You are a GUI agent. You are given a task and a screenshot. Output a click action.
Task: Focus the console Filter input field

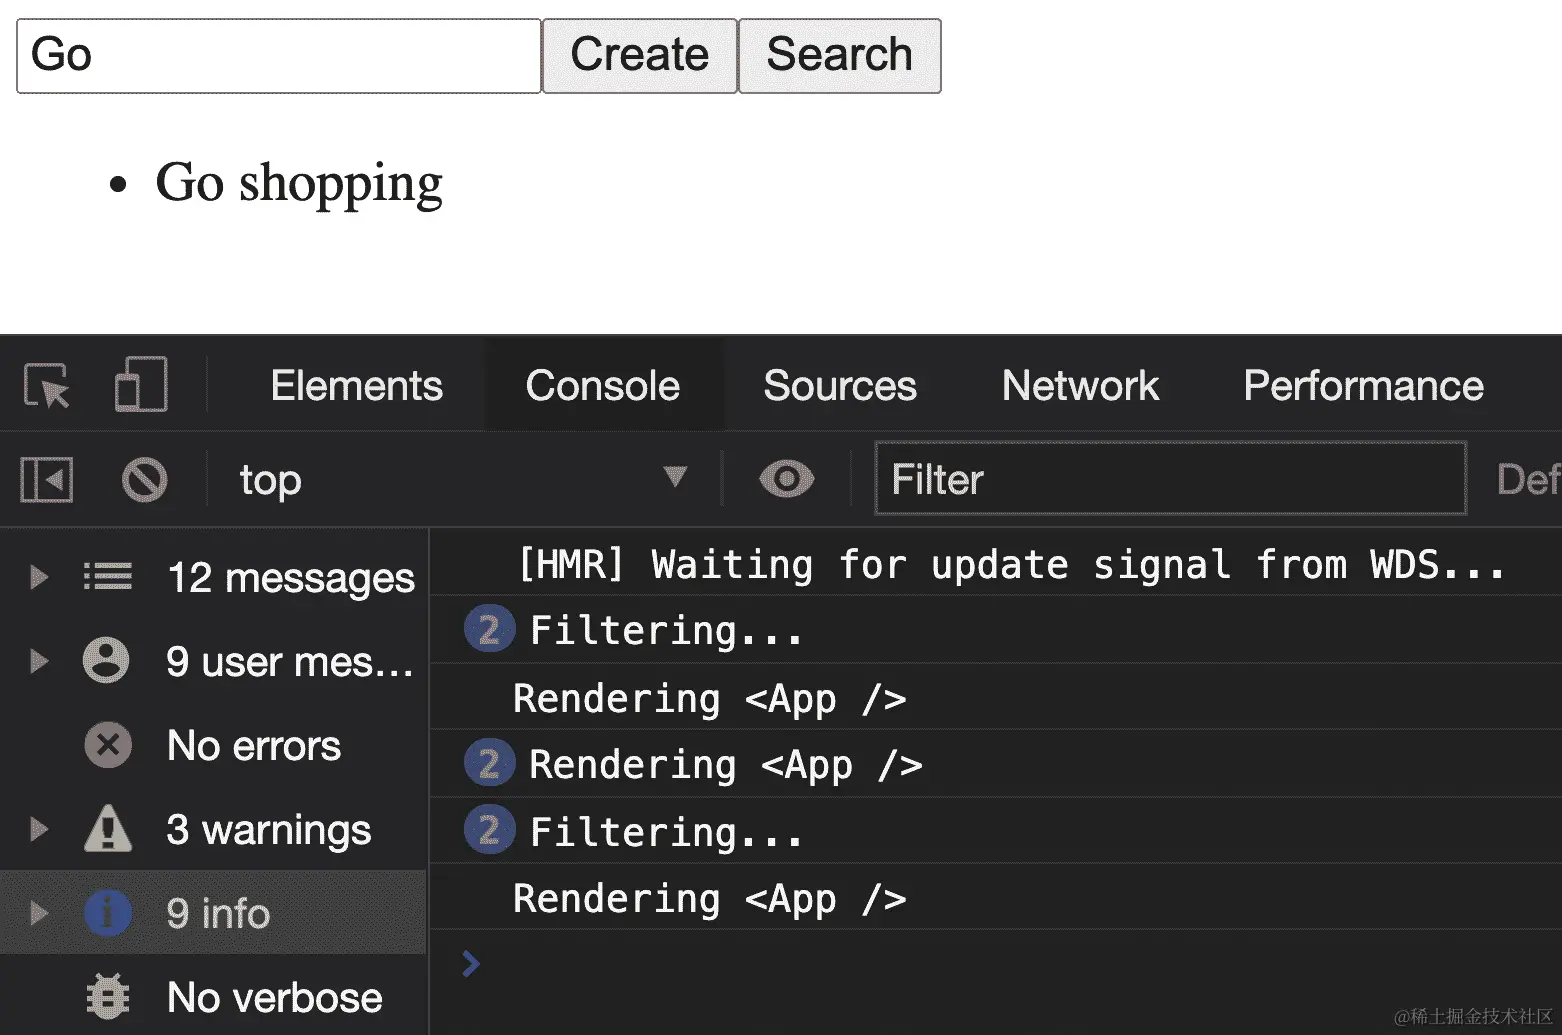point(1170,480)
